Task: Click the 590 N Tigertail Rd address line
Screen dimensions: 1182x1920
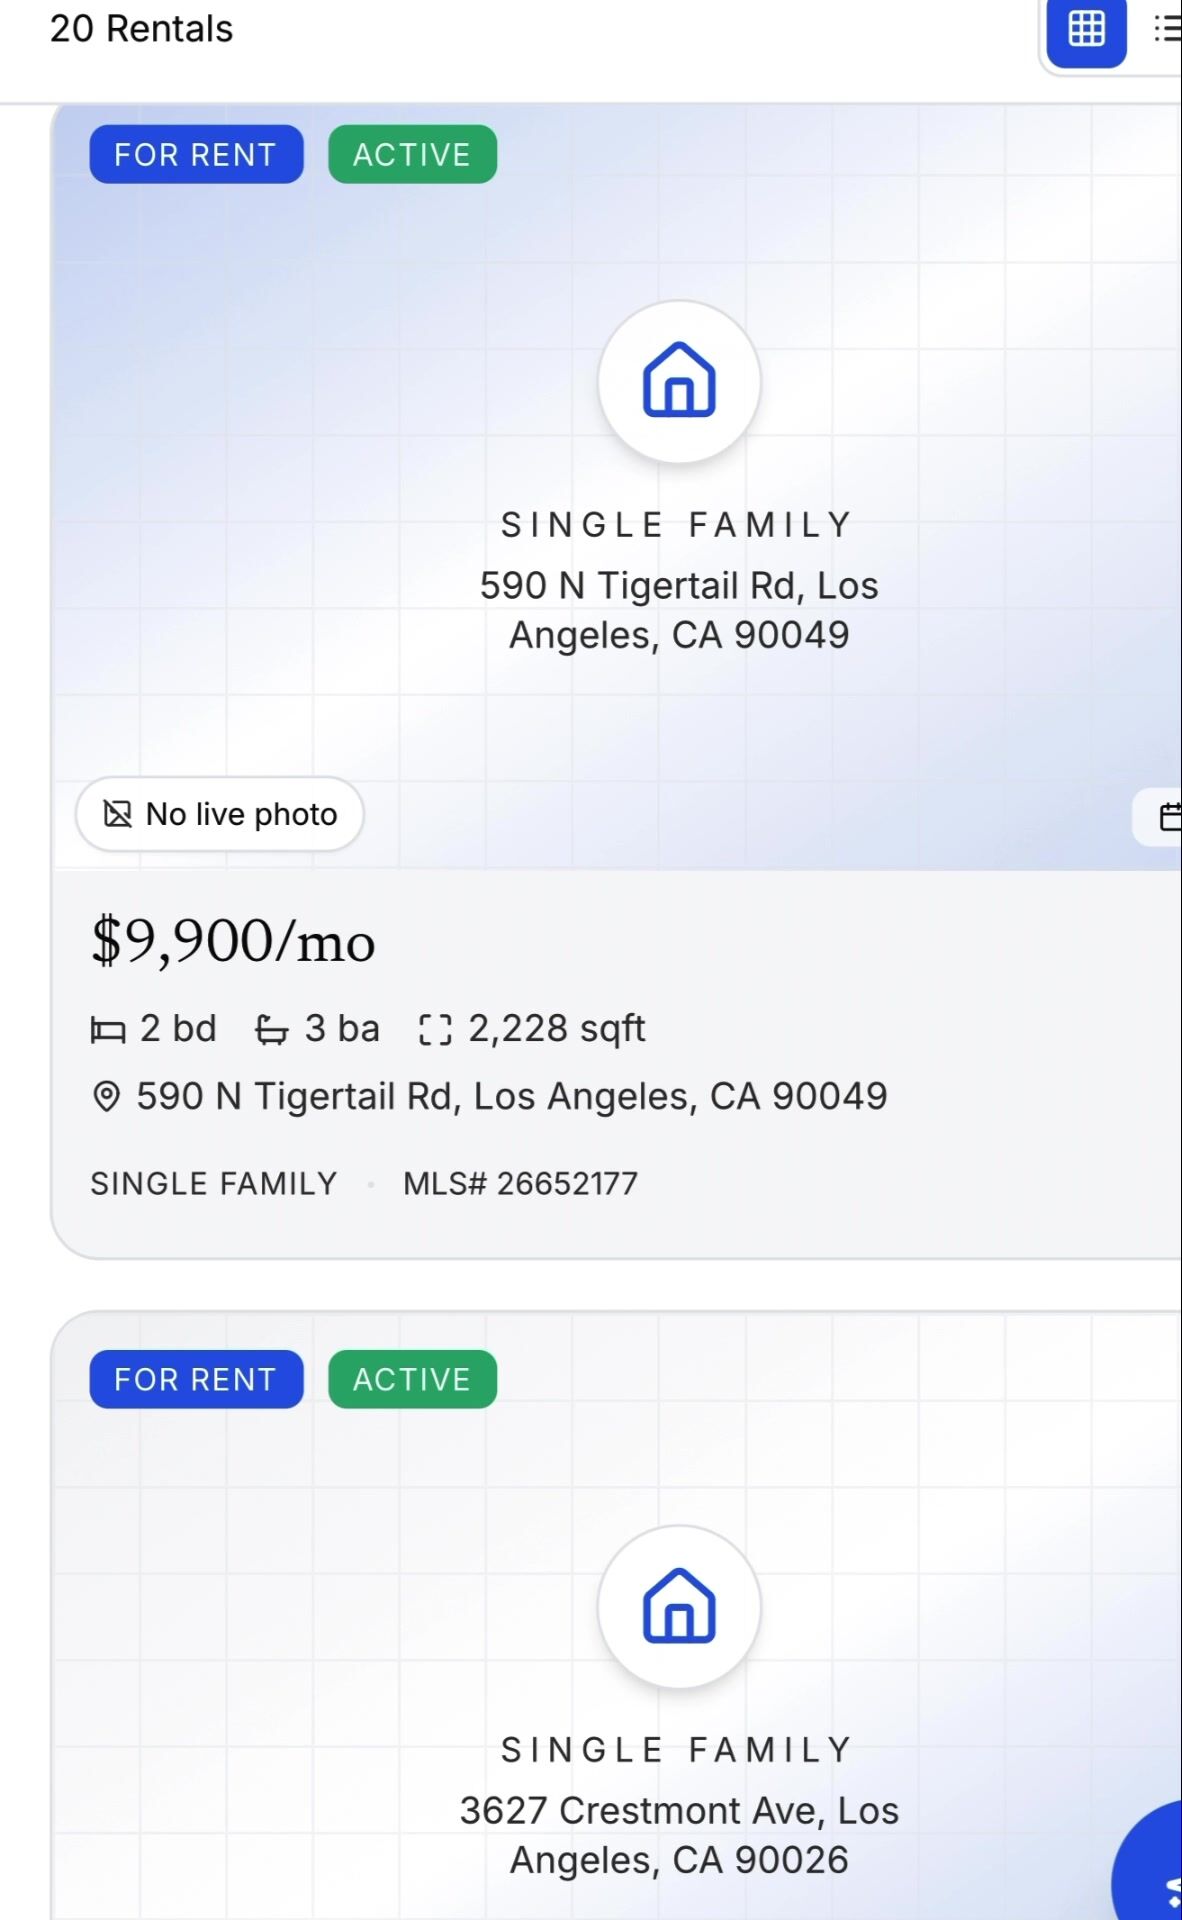Action: click(511, 1097)
